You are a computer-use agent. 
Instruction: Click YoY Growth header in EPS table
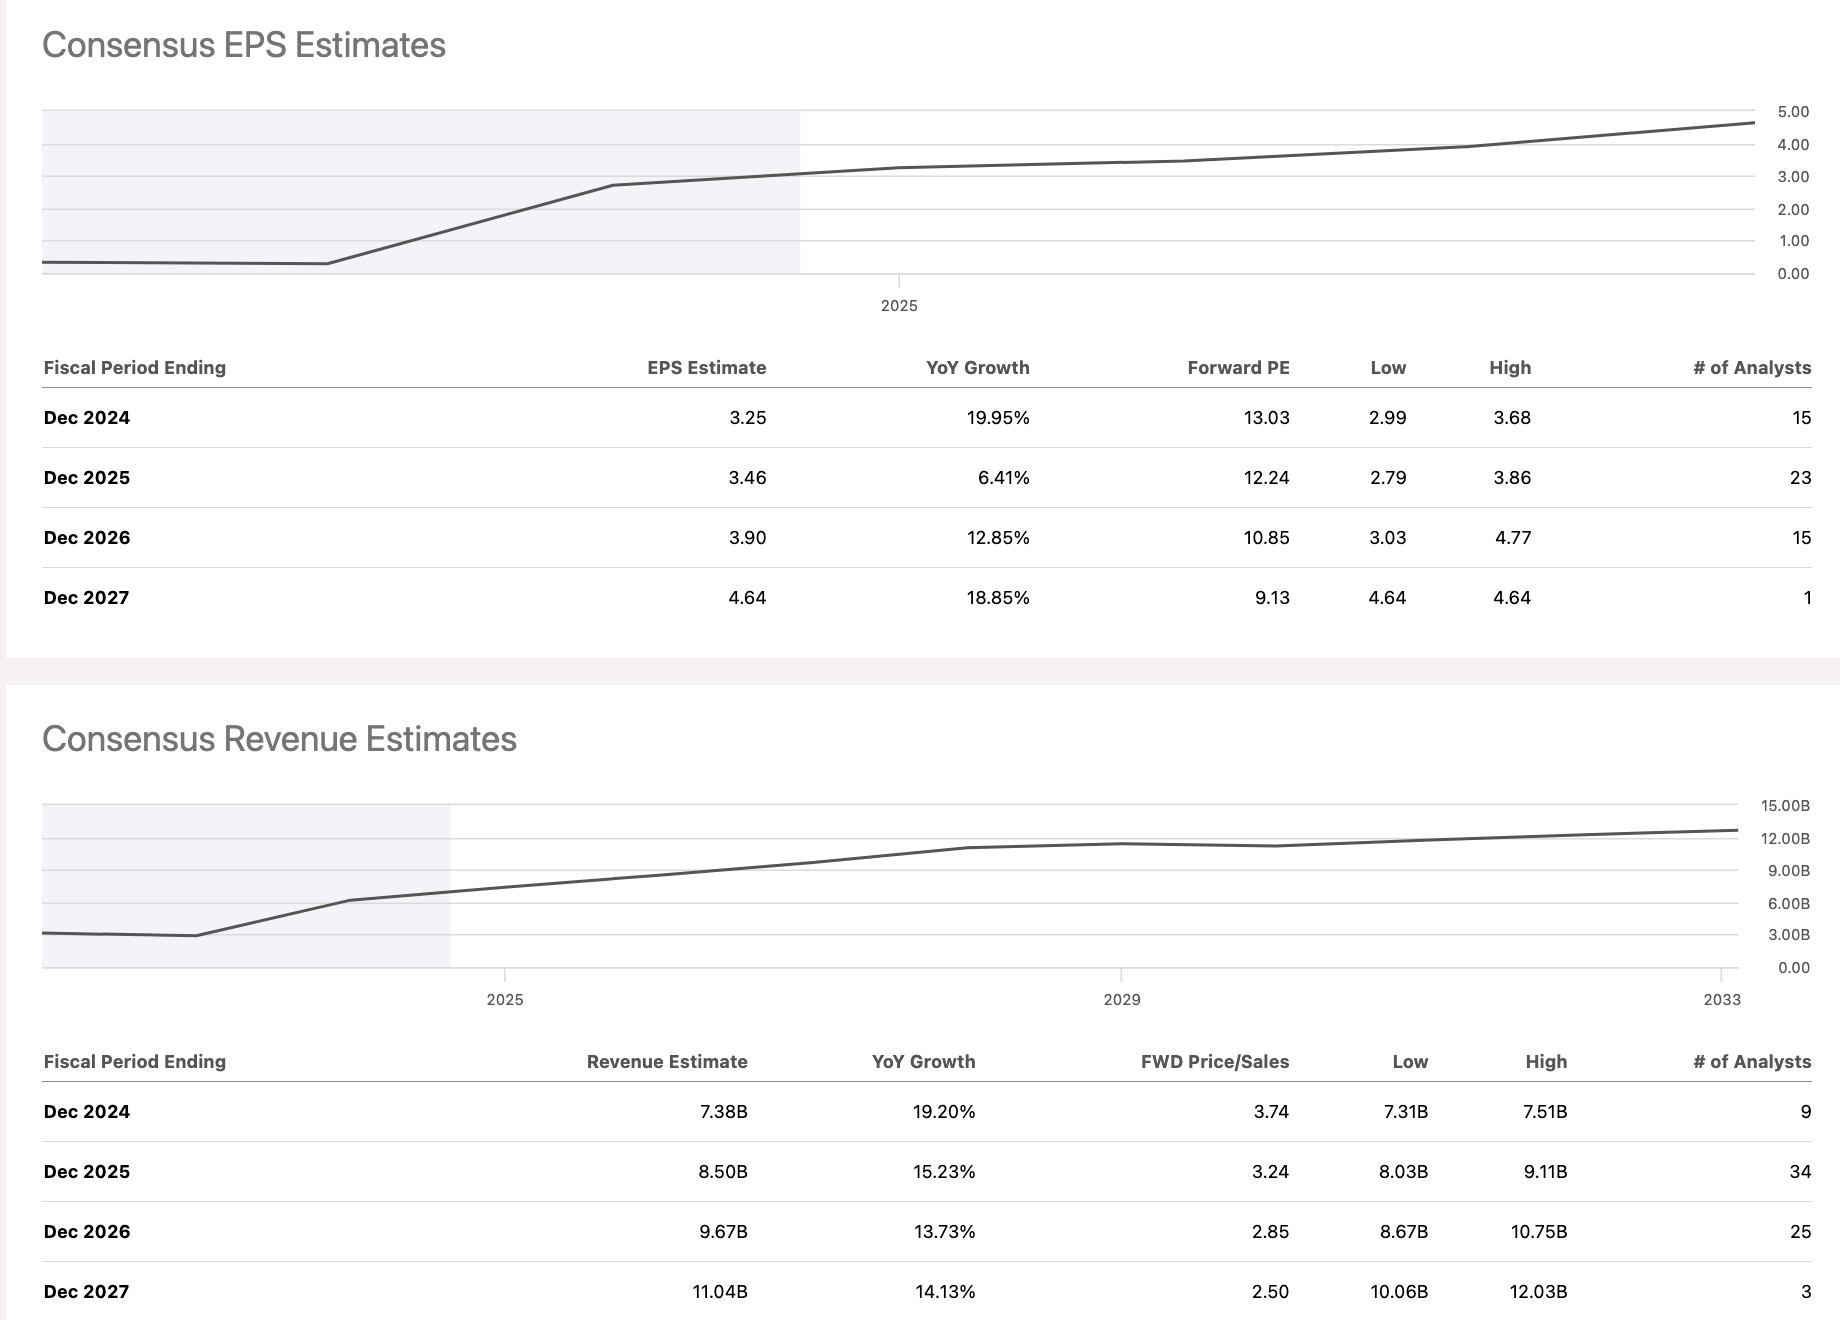pyautogui.click(x=977, y=367)
